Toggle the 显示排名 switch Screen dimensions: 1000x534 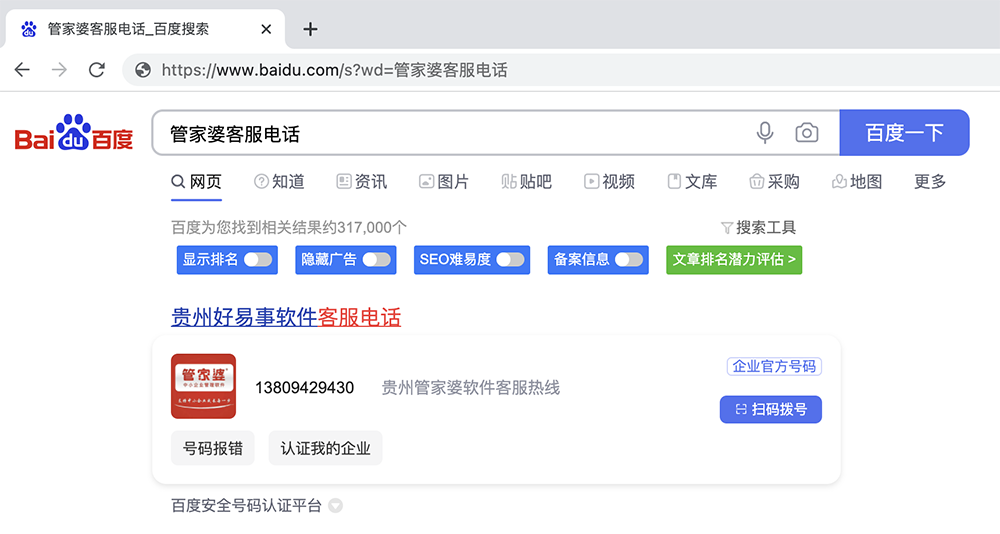[258, 260]
